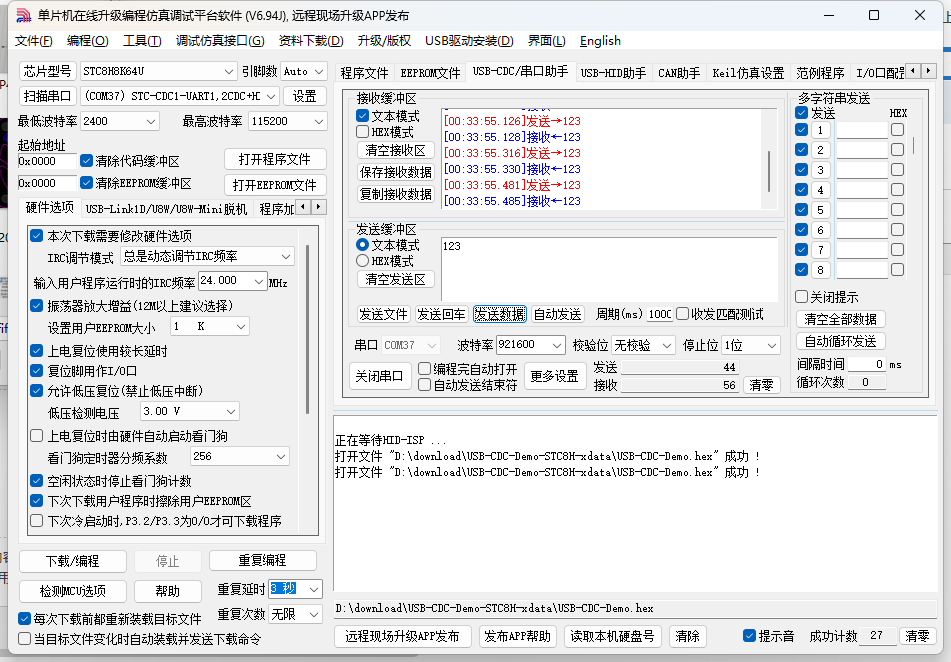Image resolution: width=951 pixels, height=662 pixels.
Task: Click 打开程序文件 button
Action: coord(275,159)
